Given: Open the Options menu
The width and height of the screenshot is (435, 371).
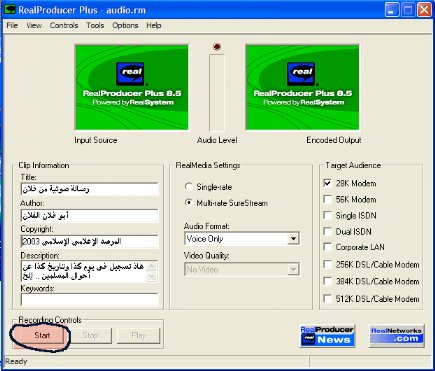Looking at the screenshot, I should [x=125, y=25].
